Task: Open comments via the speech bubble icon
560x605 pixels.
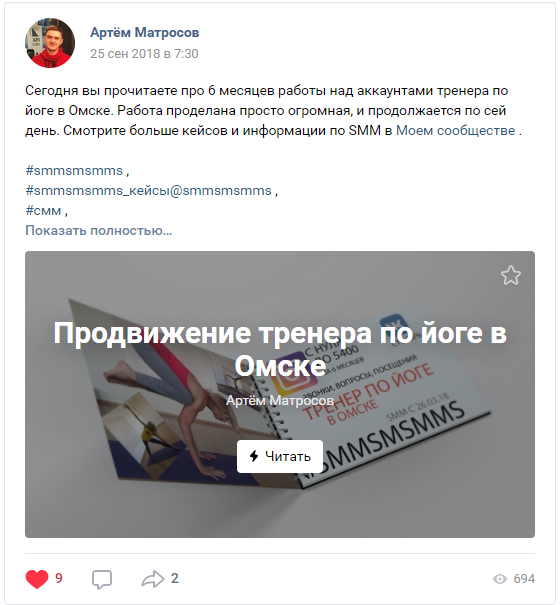Action: click(102, 579)
